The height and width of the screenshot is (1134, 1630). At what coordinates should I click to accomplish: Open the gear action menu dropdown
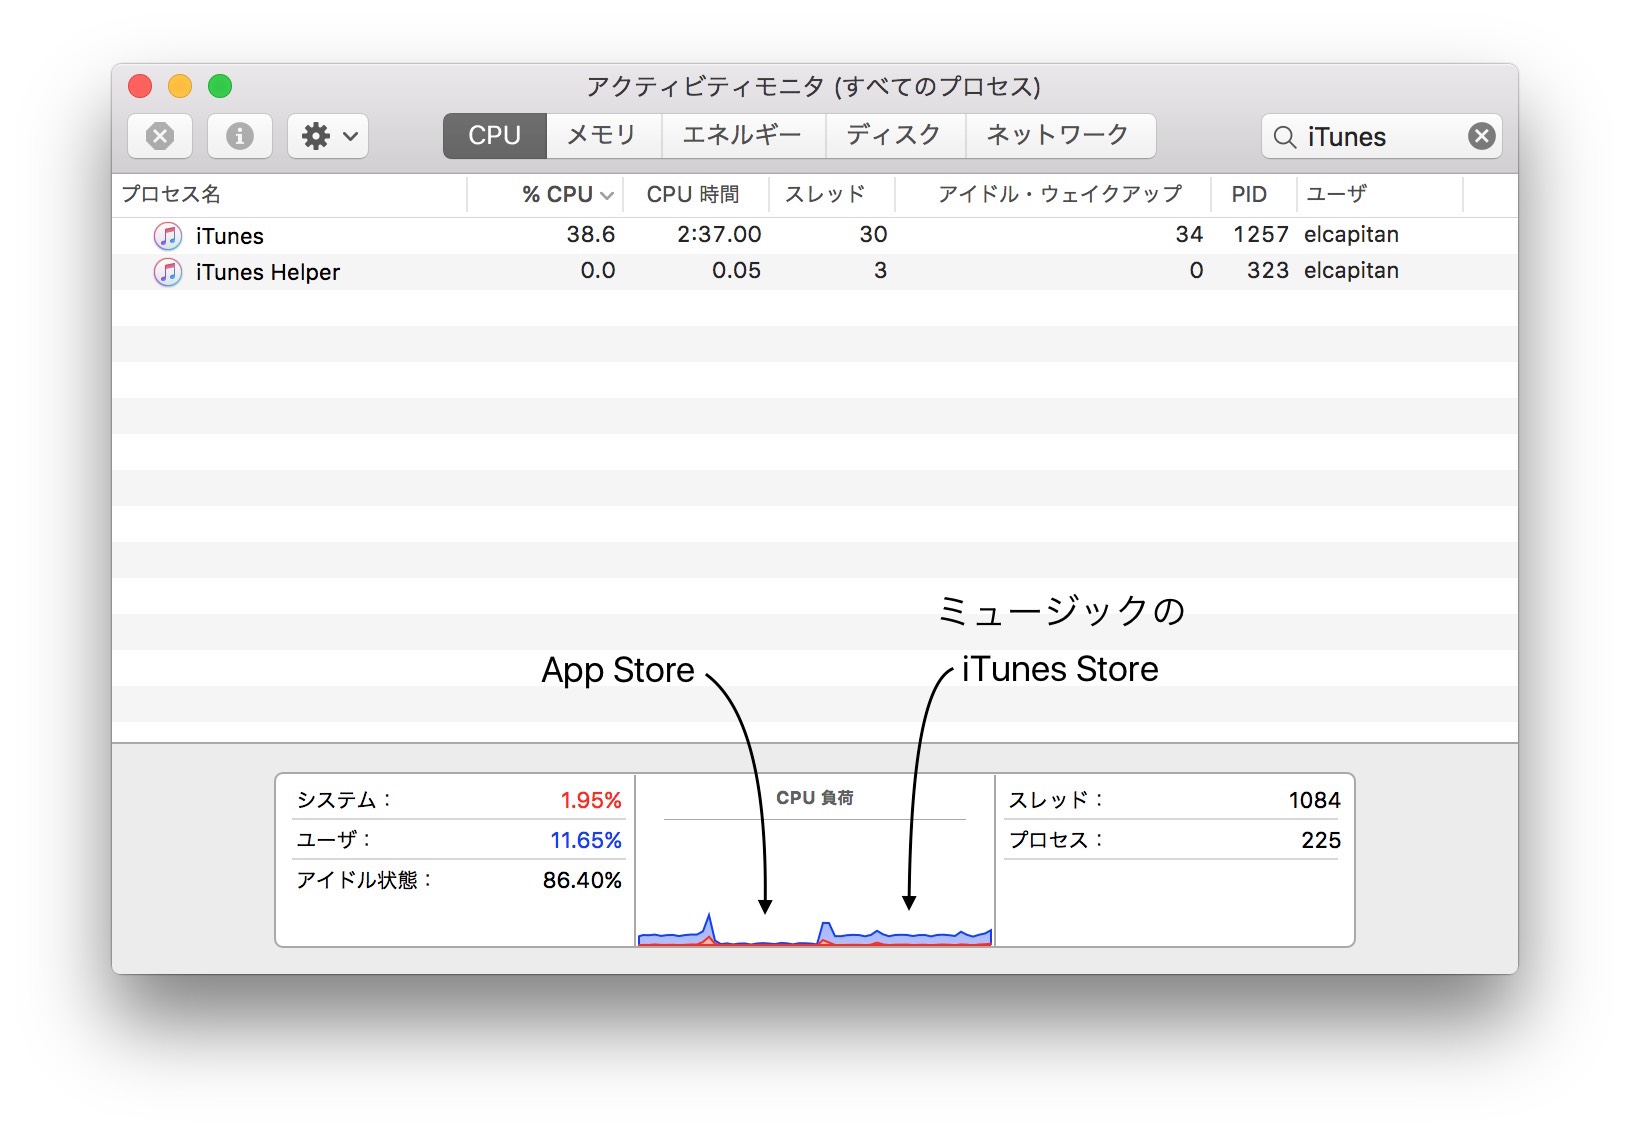coord(328,136)
